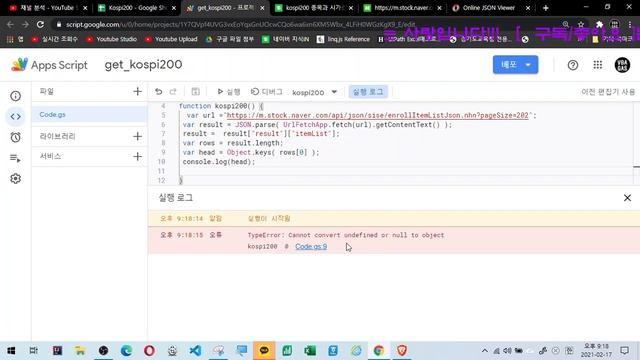Screen dimensions: 640x360
Task: Close the execution log panel
Action: coord(627,198)
